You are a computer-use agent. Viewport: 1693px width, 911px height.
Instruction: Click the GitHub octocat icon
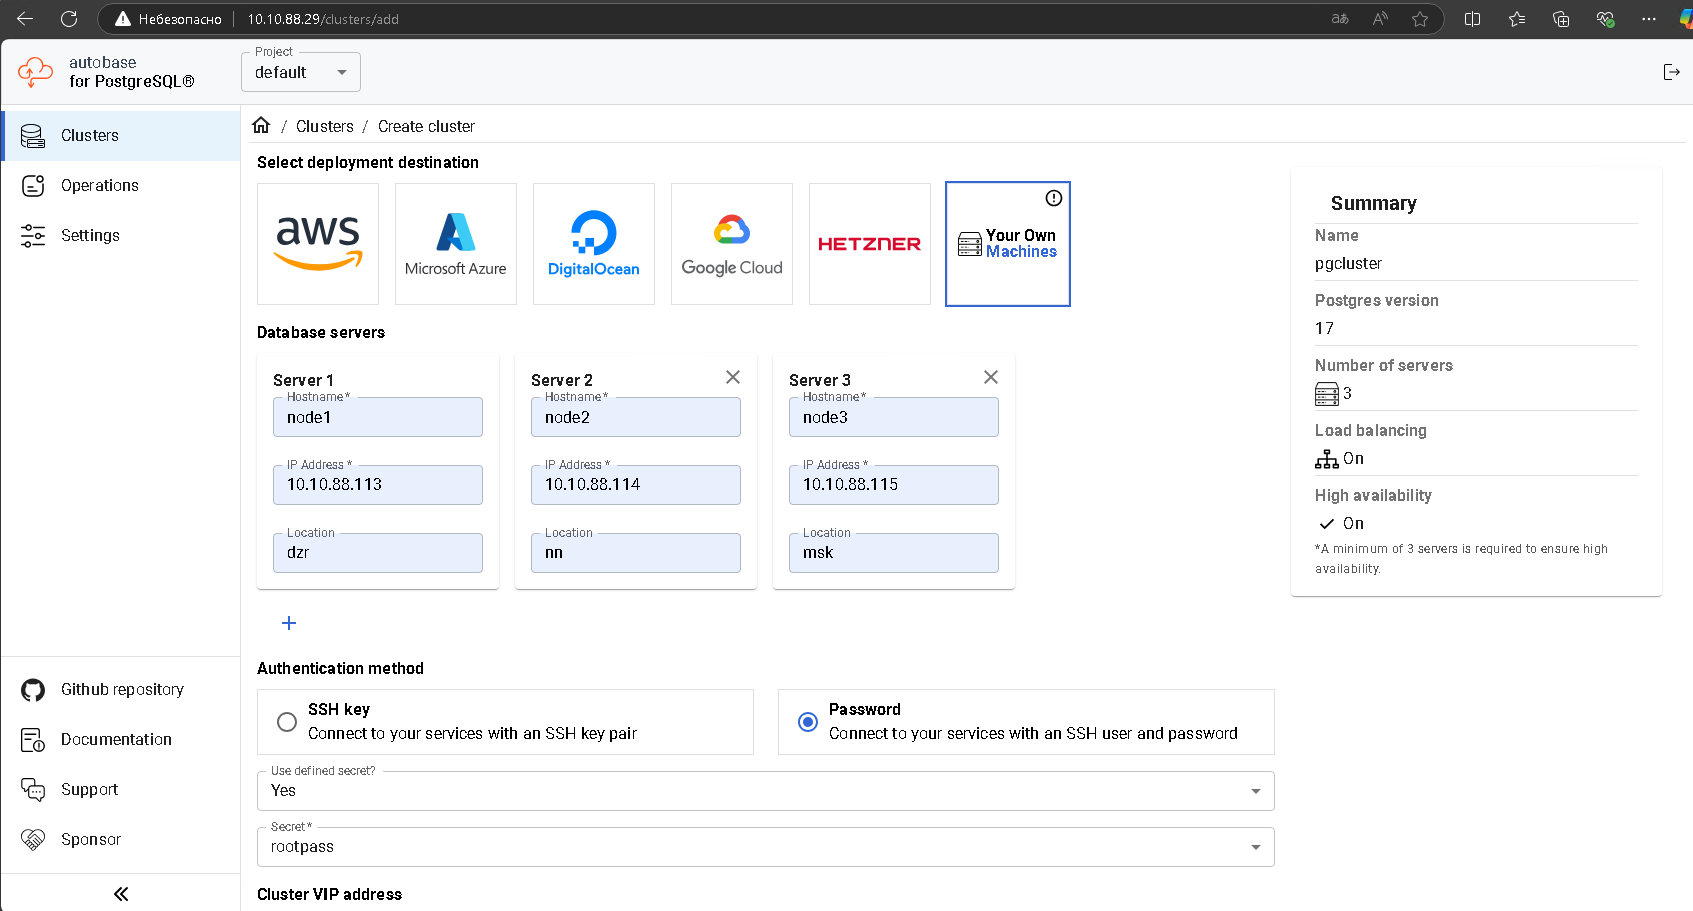(x=33, y=690)
